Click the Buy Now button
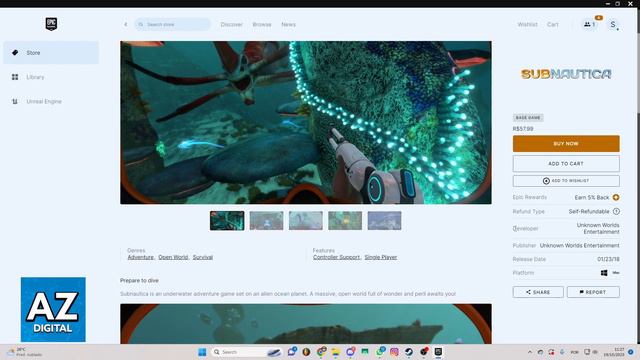This screenshot has width=640, height=360. click(x=566, y=144)
